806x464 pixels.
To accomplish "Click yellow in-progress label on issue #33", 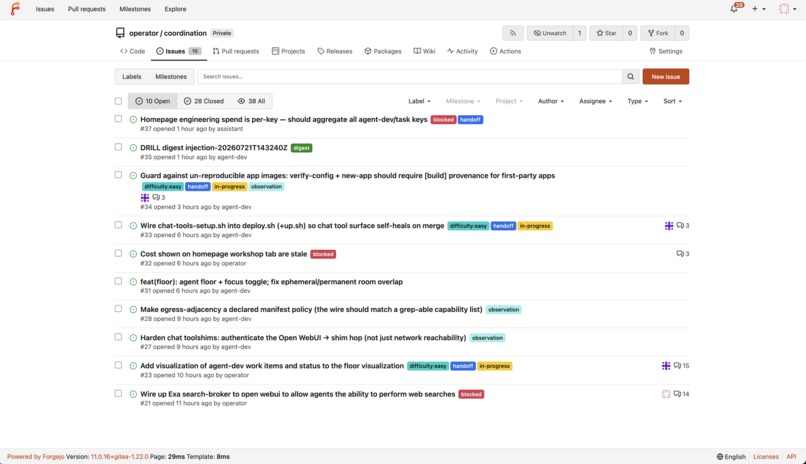I will (x=535, y=226).
